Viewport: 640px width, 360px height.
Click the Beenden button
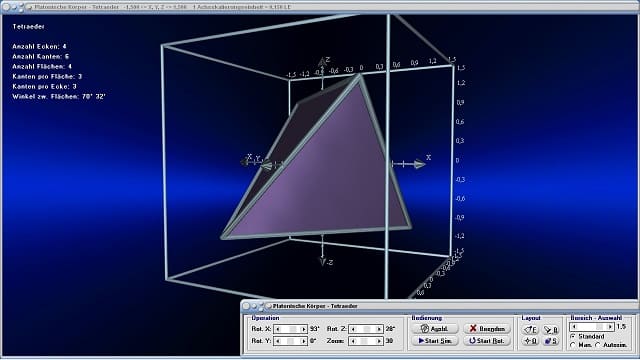487,329
